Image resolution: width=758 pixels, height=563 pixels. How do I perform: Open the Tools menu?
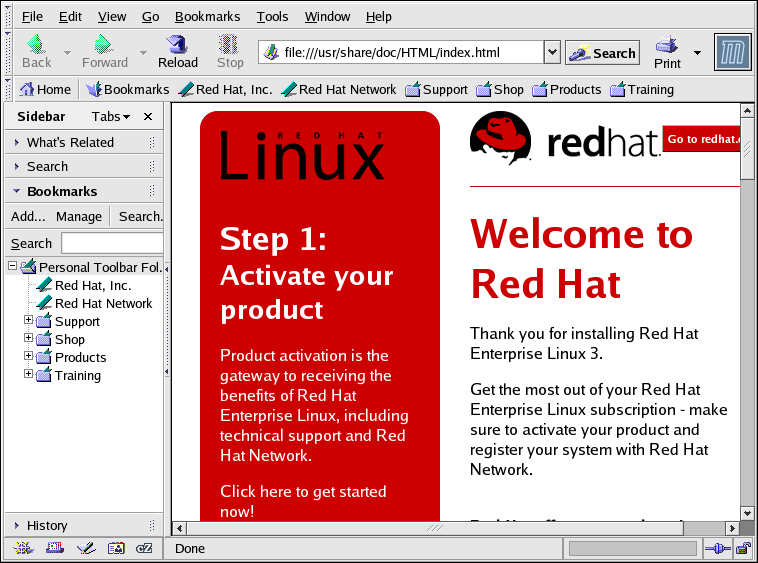[272, 16]
